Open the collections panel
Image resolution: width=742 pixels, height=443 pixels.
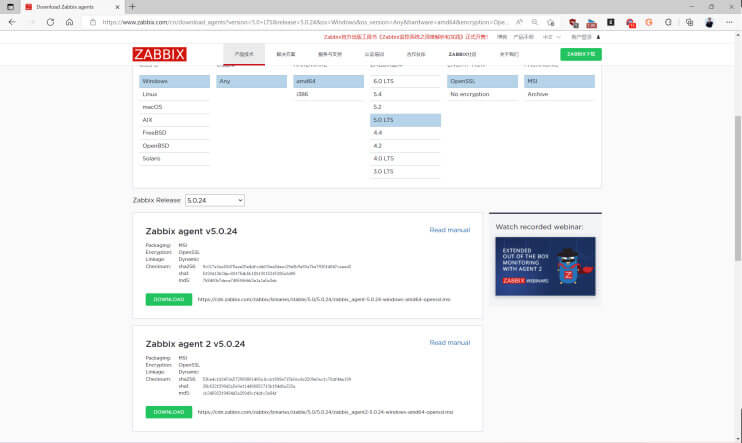[689, 22]
